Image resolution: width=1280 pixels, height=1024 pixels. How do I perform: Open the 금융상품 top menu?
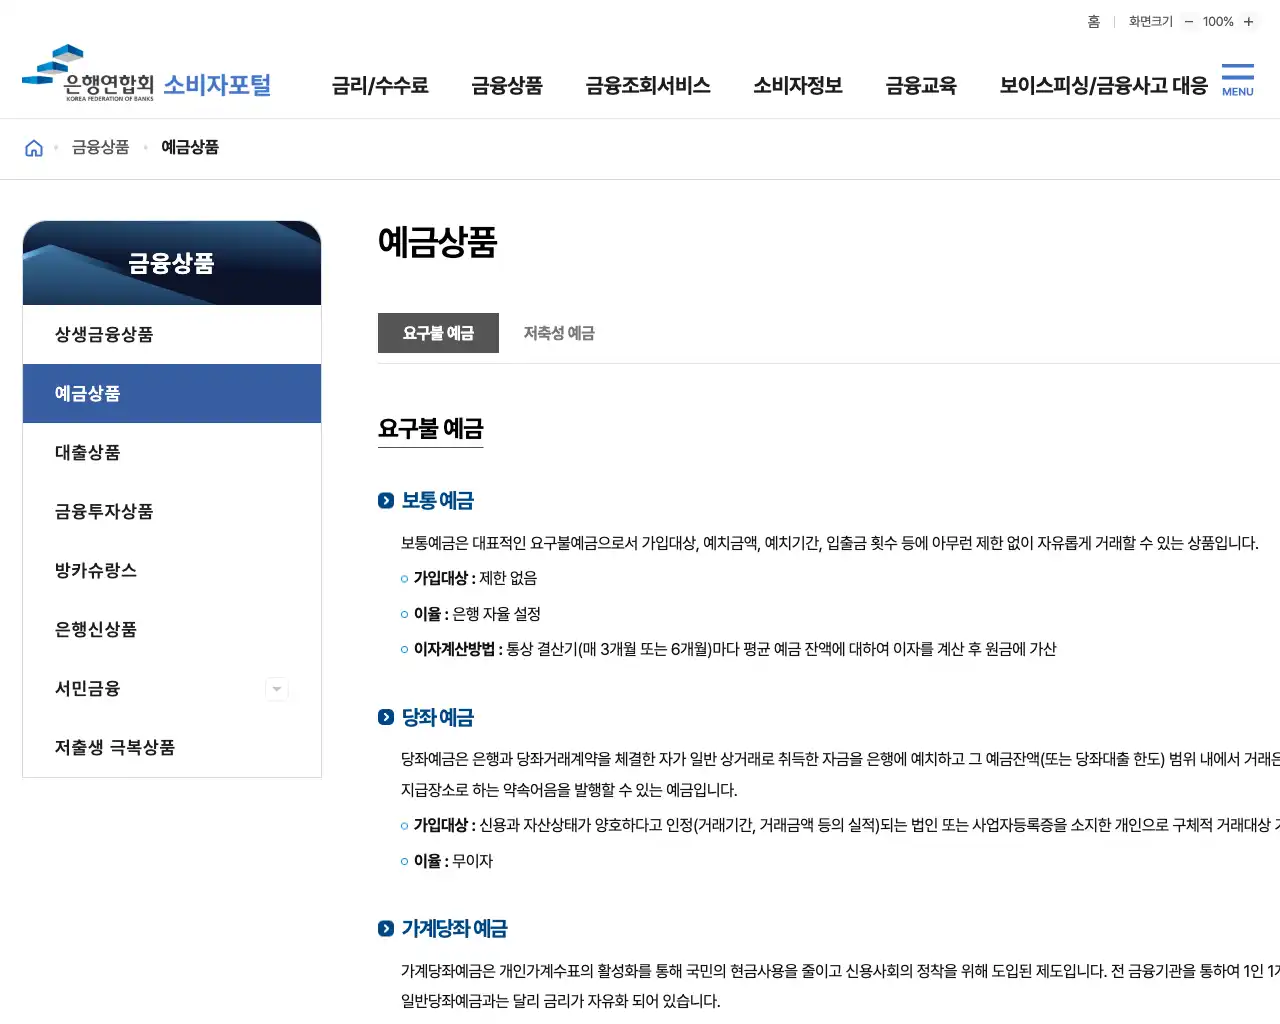(x=507, y=86)
